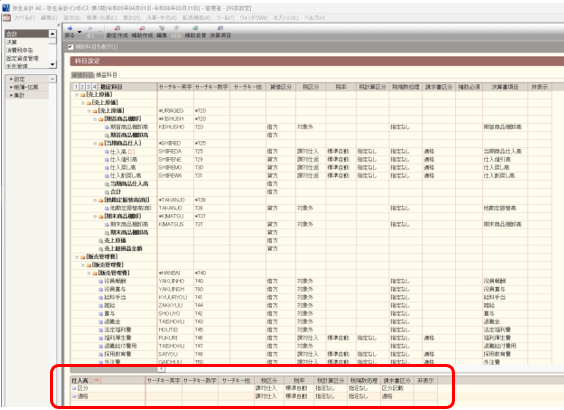Click the サーチキー英字 column header
564x410 pixels.
[175, 87]
